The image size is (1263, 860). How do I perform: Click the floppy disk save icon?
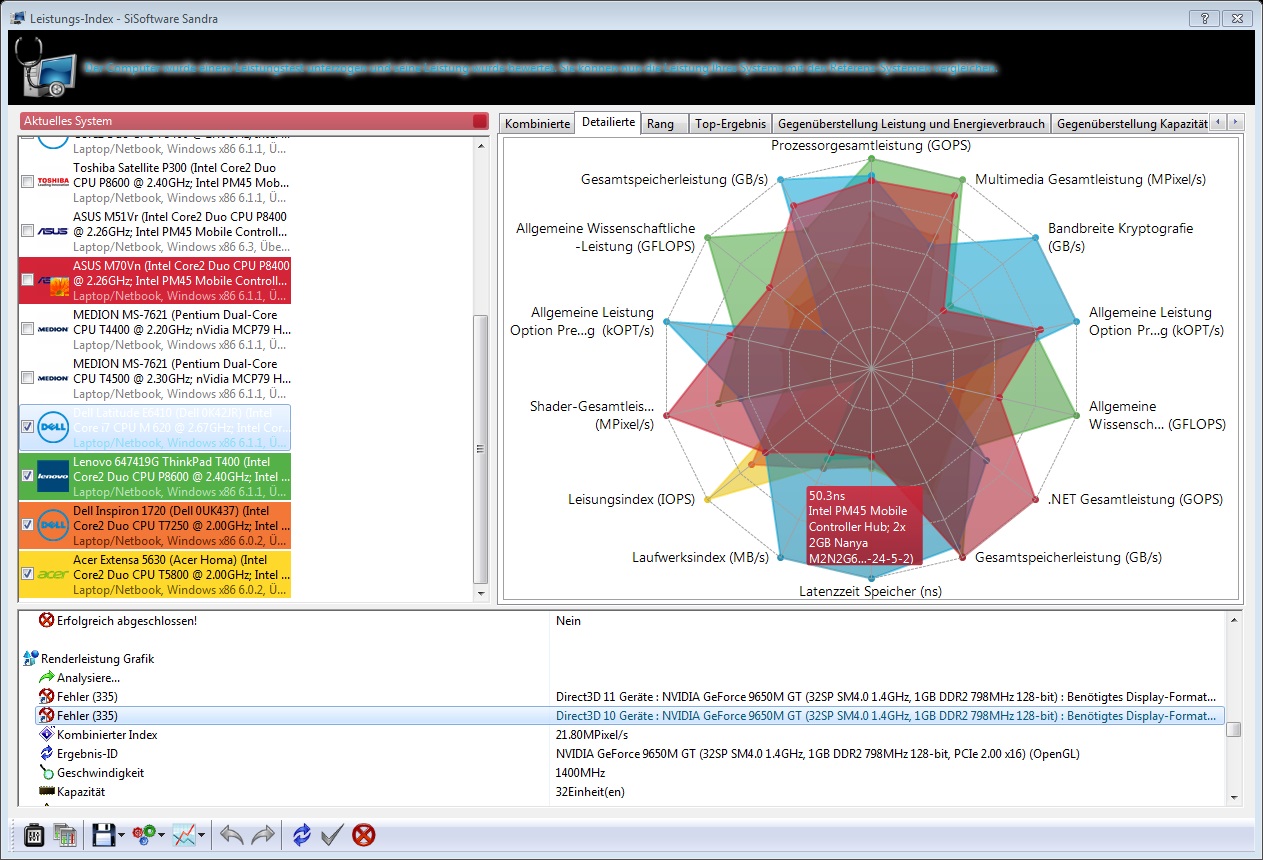pos(103,834)
